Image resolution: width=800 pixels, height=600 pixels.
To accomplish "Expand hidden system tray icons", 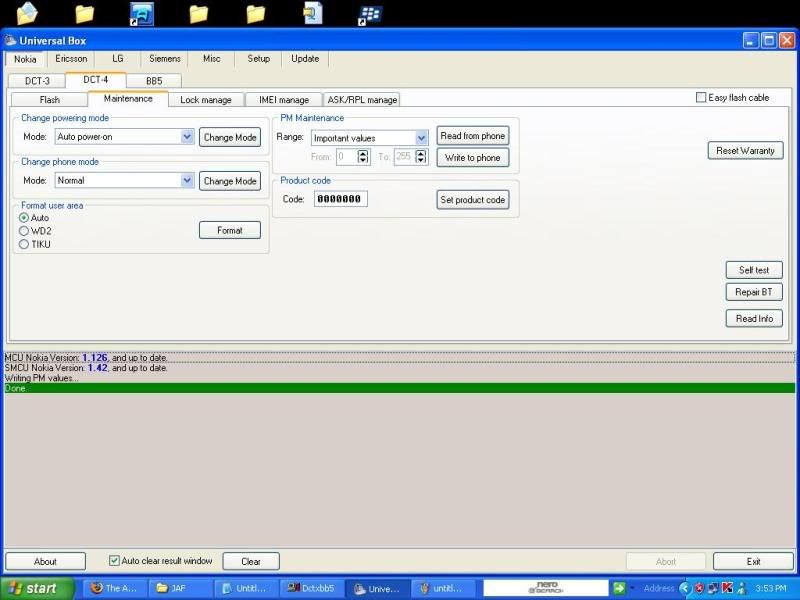I will tap(684, 588).
